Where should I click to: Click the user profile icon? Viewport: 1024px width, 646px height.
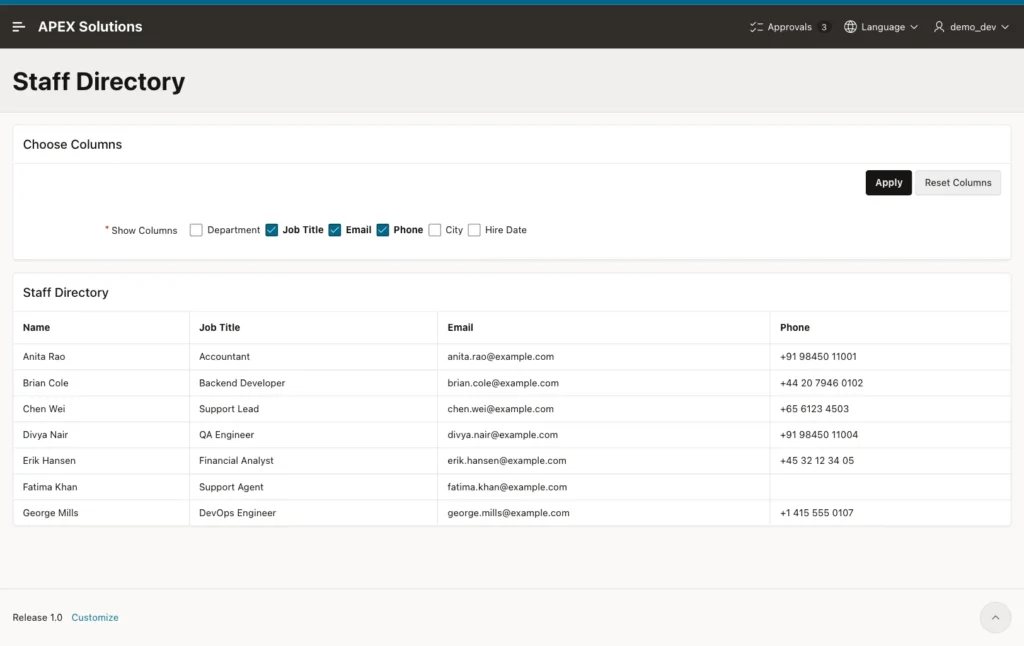point(938,27)
